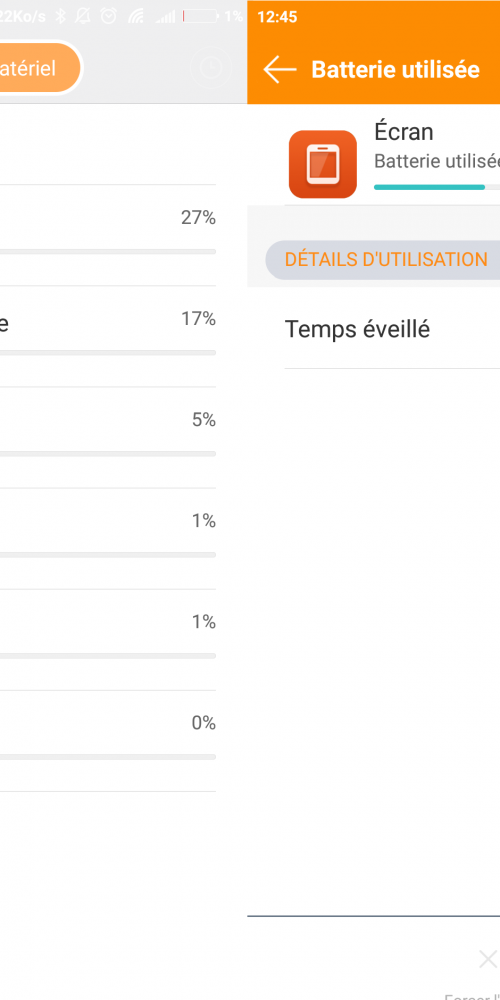Tap the alarm clock status icon
Screen dimensions: 500x1000
tap(109, 17)
